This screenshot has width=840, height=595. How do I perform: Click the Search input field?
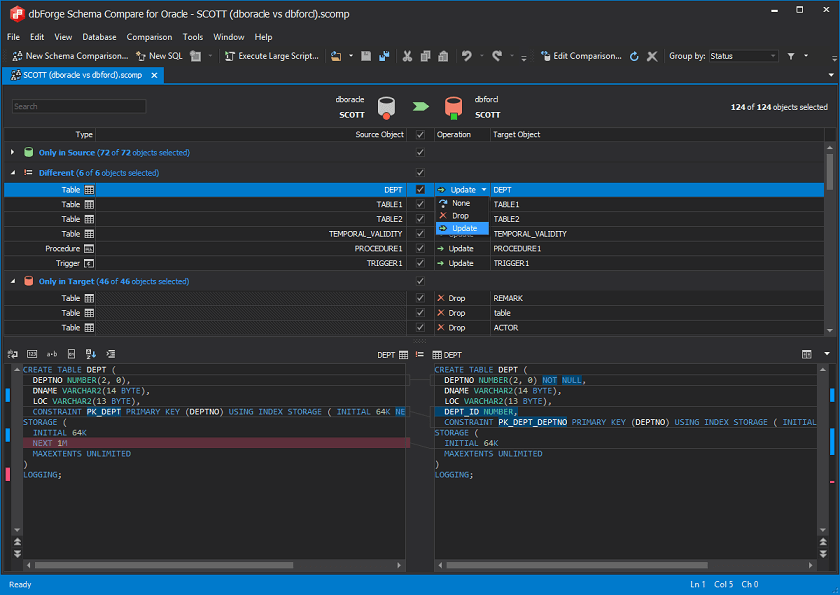(x=79, y=106)
